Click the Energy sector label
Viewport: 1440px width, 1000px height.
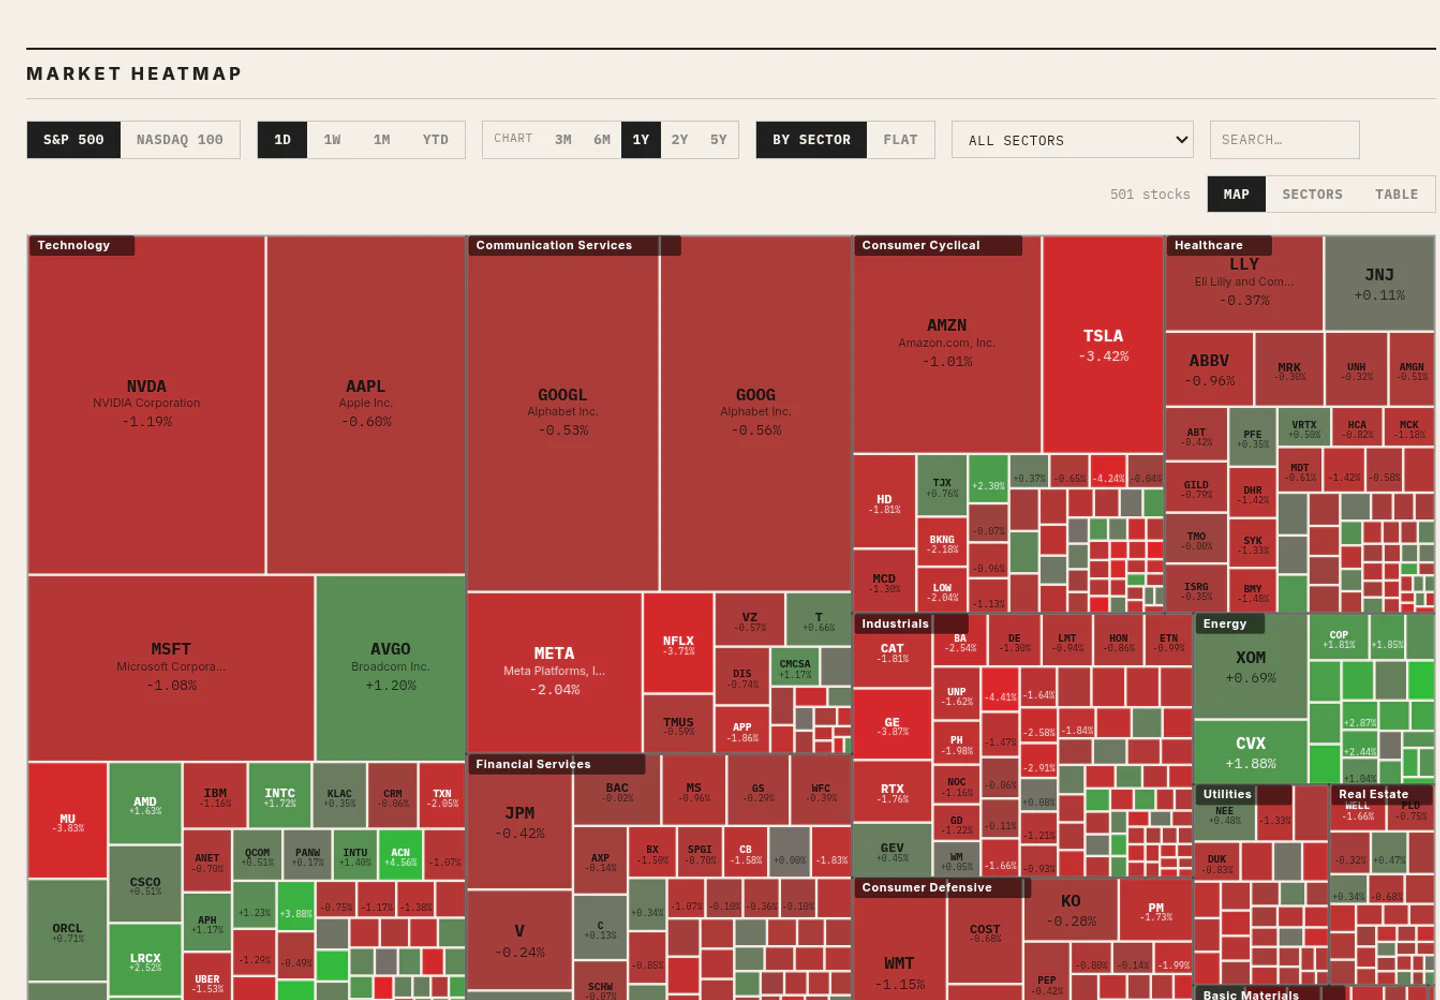point(1229,623)
